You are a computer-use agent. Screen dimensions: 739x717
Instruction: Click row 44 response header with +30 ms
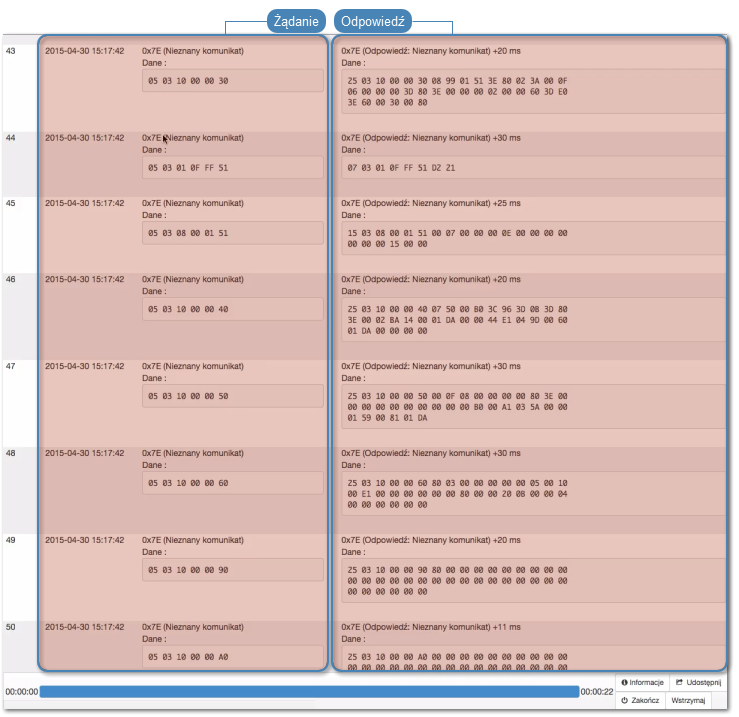431,138
